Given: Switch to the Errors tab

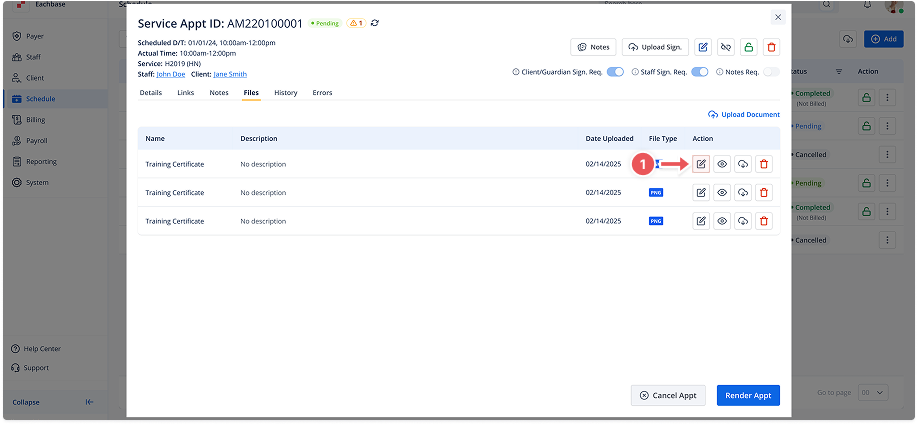Looking at the screenshot, I should coord(322,92).
